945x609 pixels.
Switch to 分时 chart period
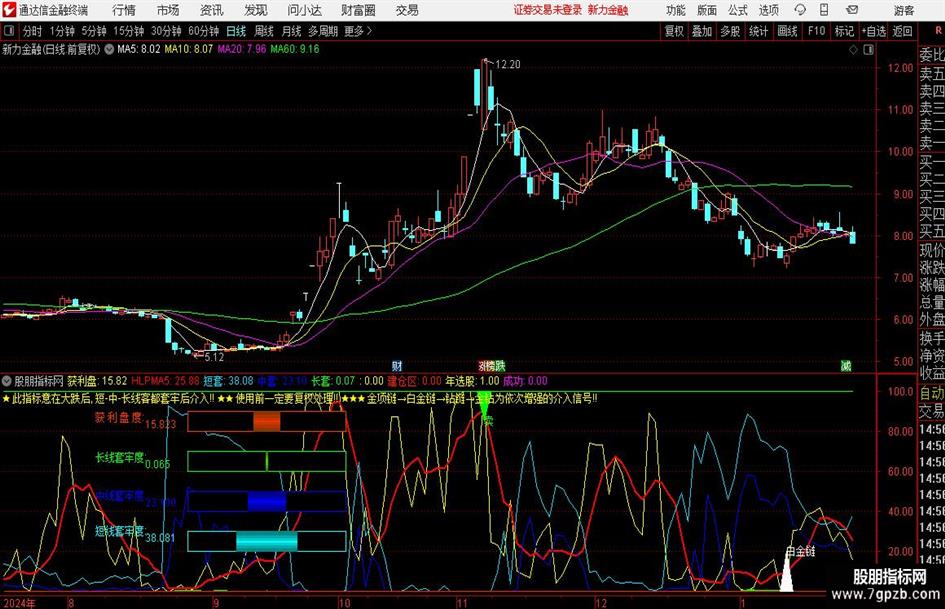pos(32,31)
